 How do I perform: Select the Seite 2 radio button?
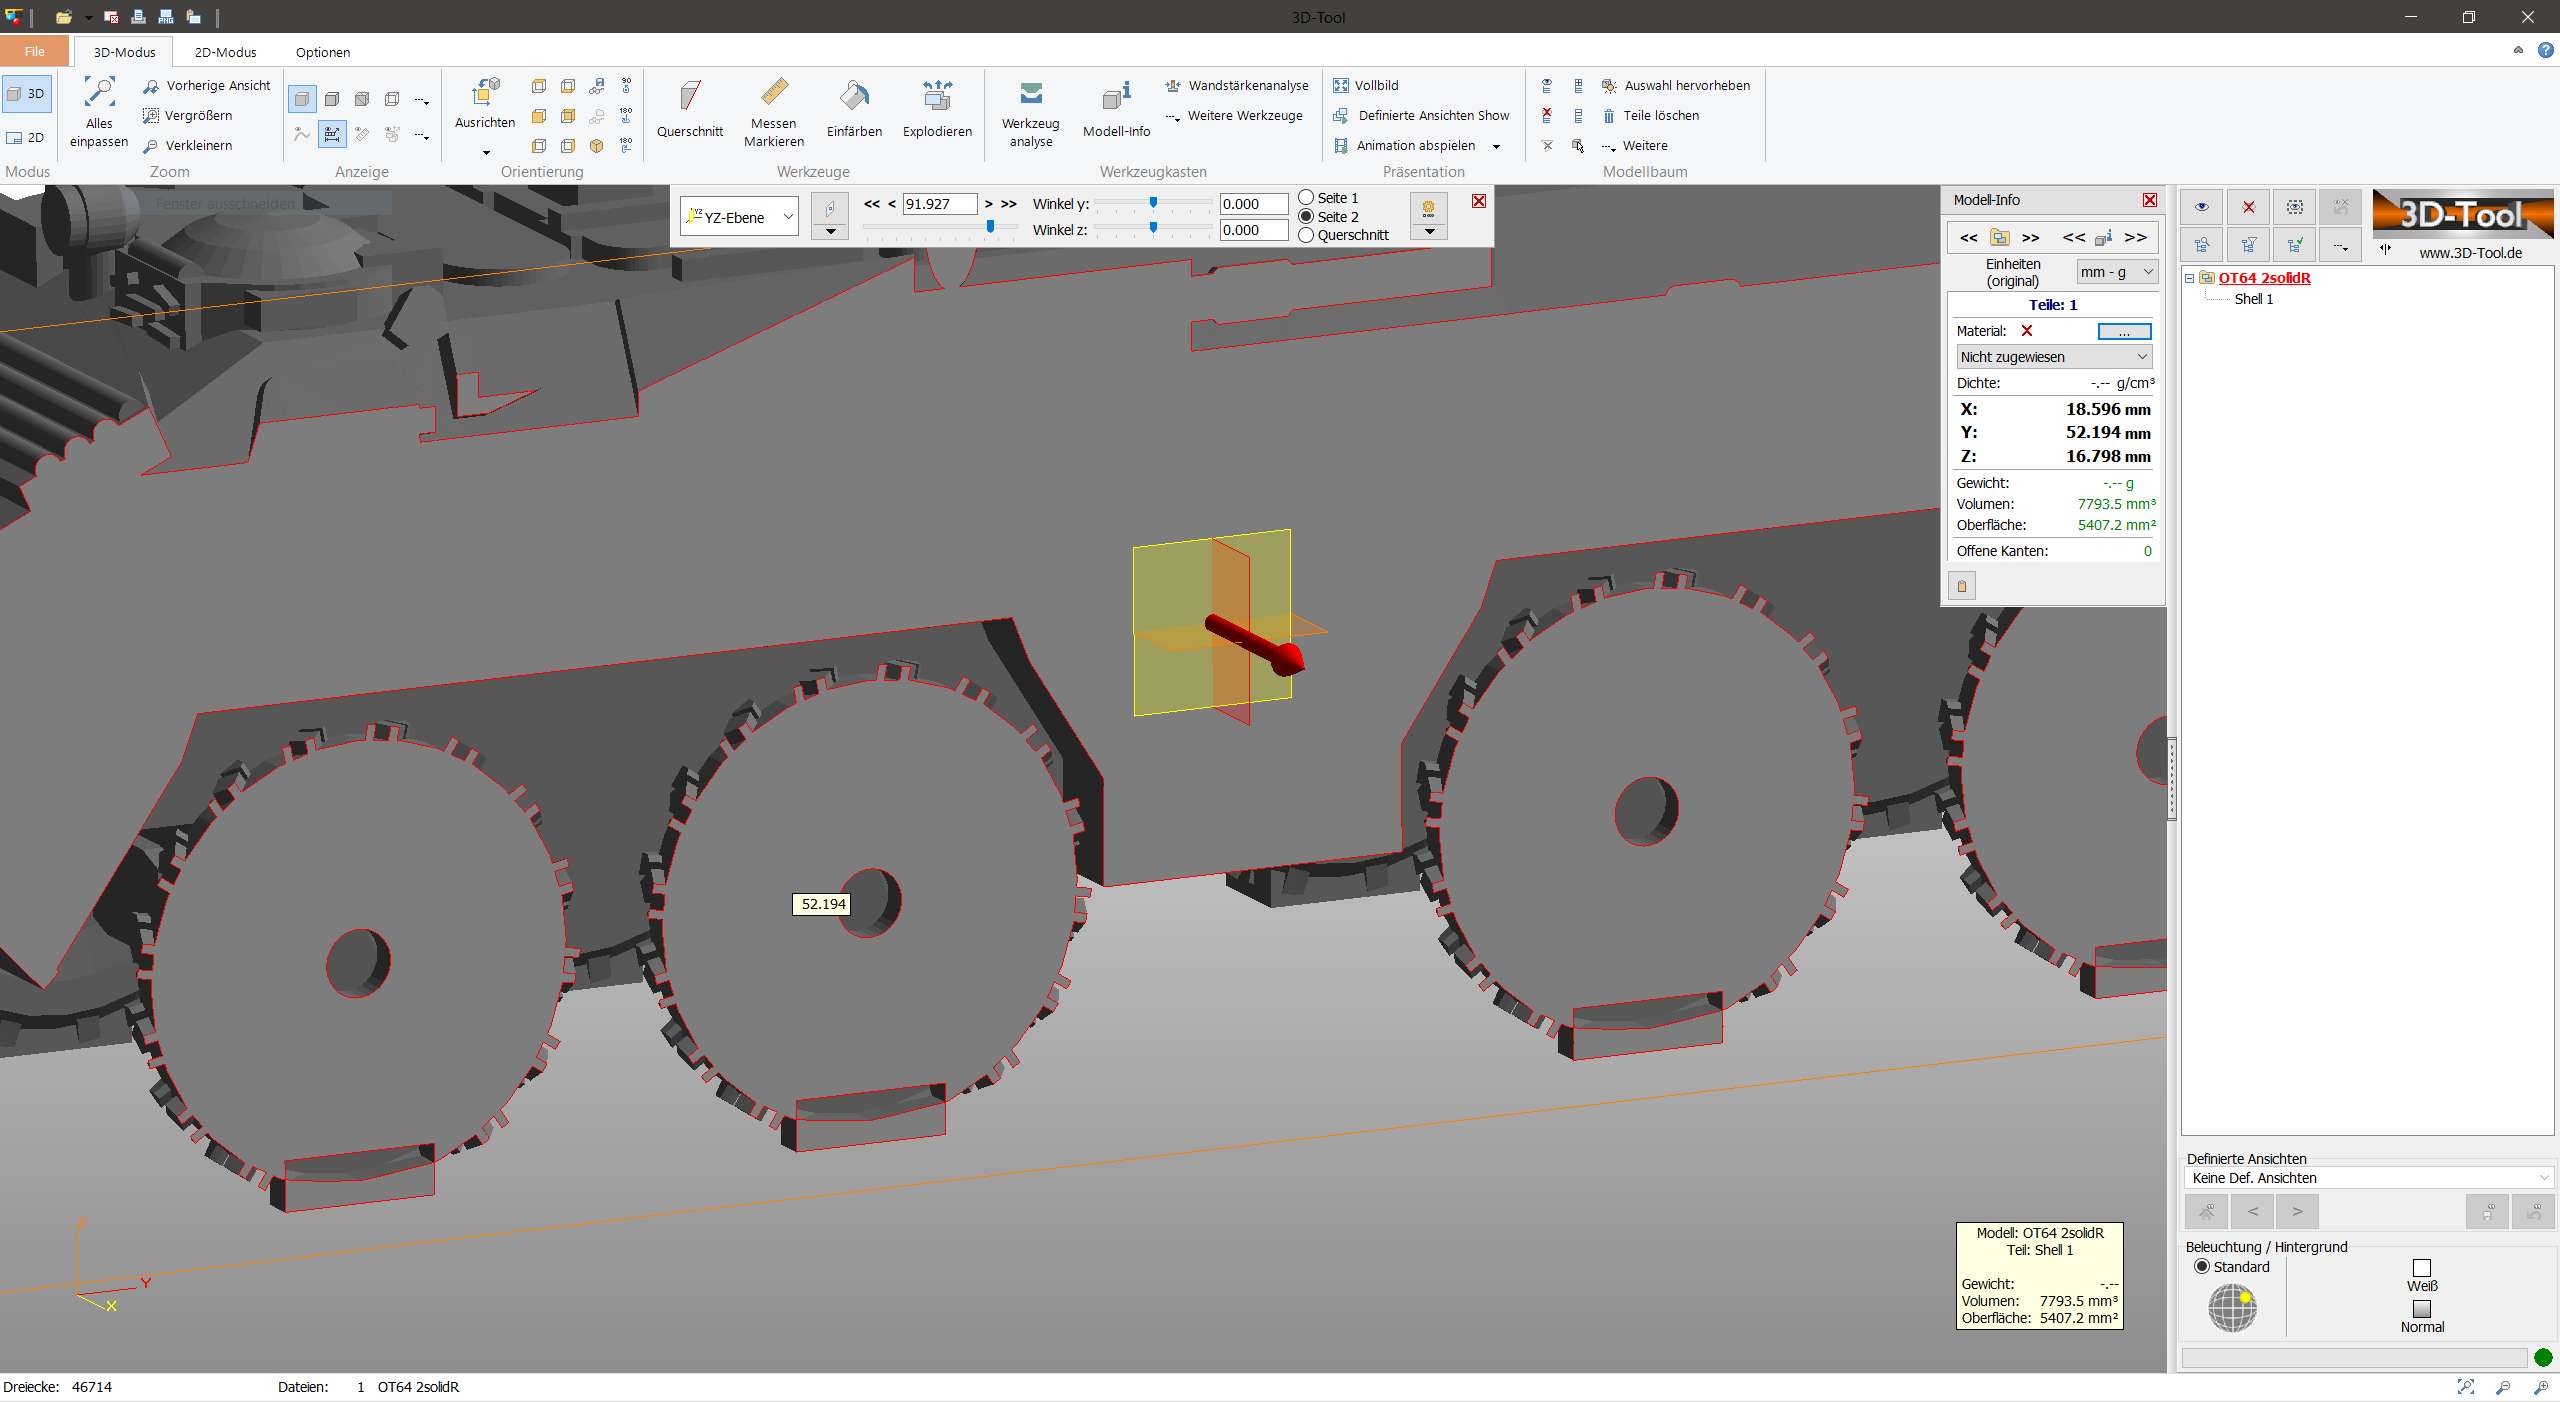click(x=1306, y=217)
